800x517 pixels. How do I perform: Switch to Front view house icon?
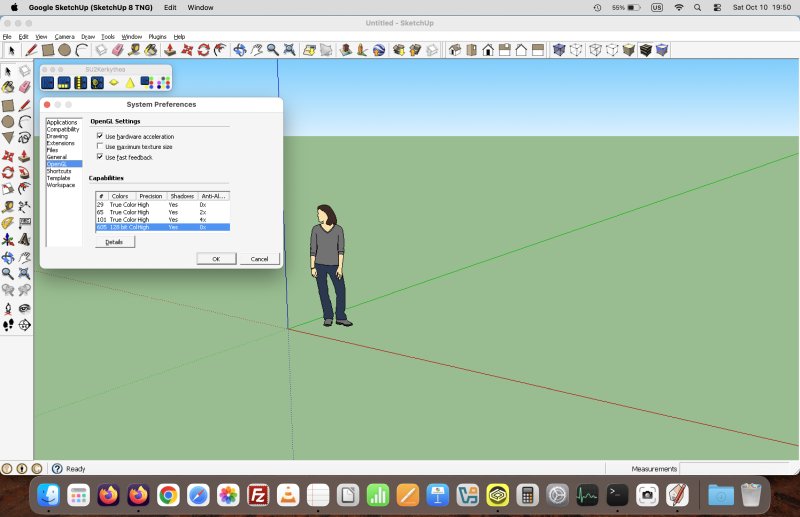tap(488, 50)
